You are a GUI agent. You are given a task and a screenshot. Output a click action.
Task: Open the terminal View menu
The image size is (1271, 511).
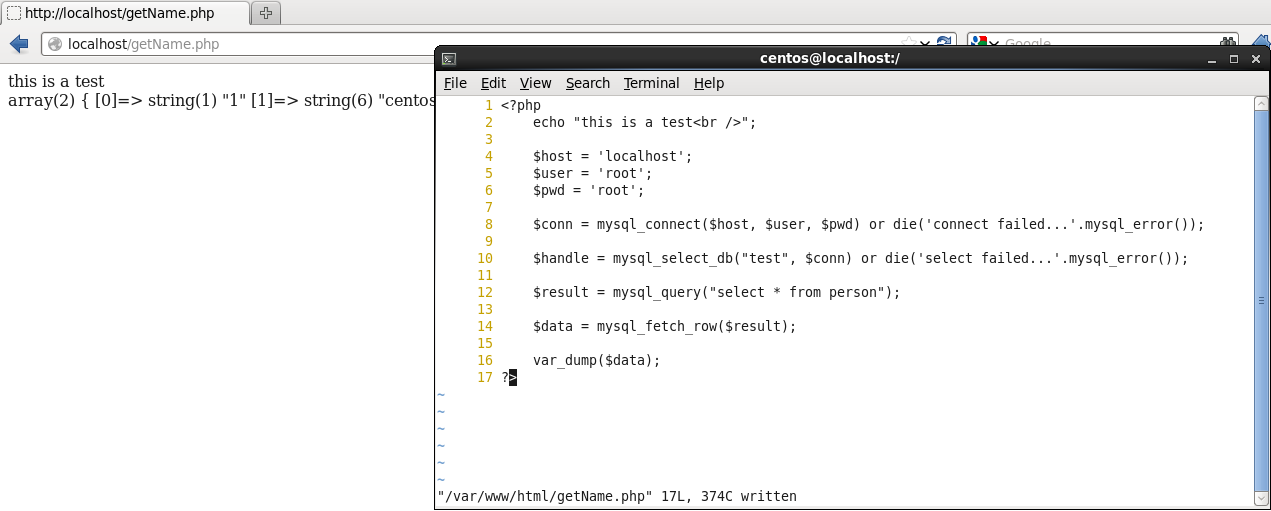point(535,83)
